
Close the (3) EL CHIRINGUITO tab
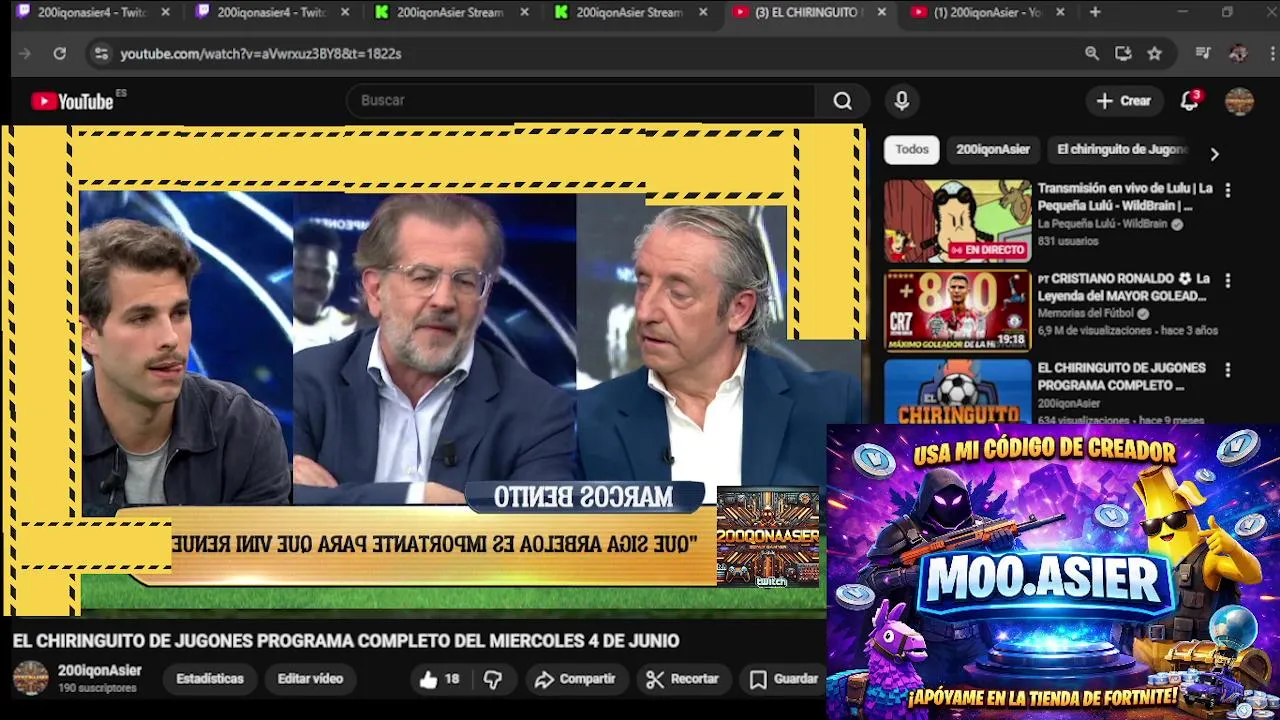[881, 12]
